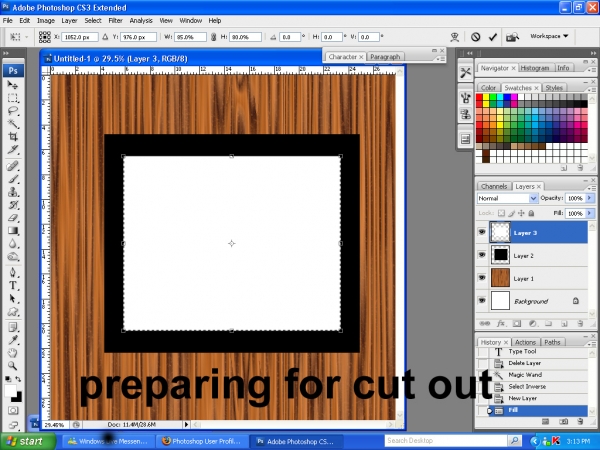This screenshot has width=600, height=450.
Task: Cancel the transform with the cancel icon
Action: click(x=475, y=37)
